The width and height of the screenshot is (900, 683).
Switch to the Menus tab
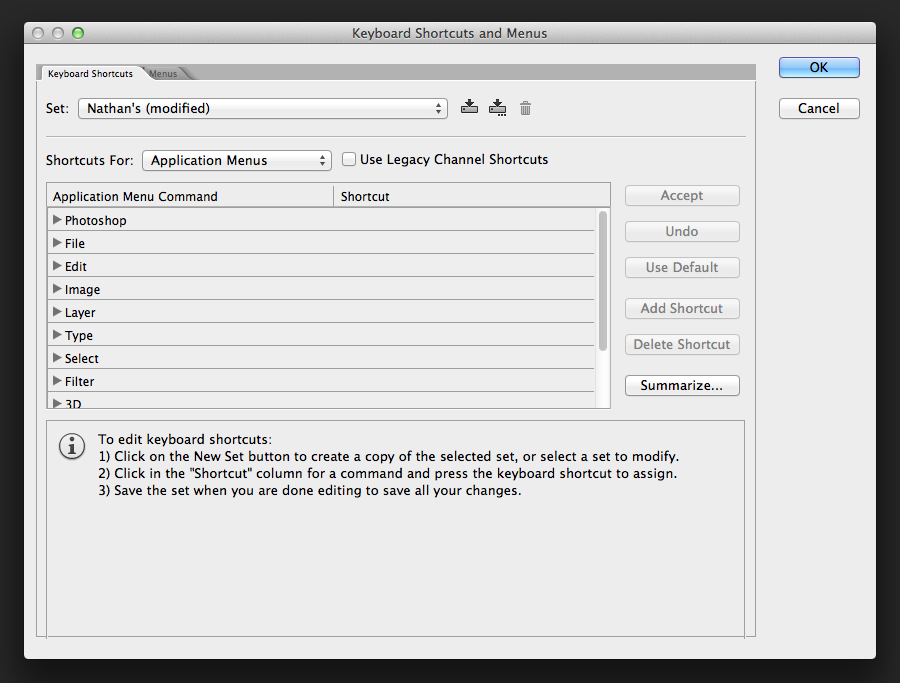coord(163,73)
